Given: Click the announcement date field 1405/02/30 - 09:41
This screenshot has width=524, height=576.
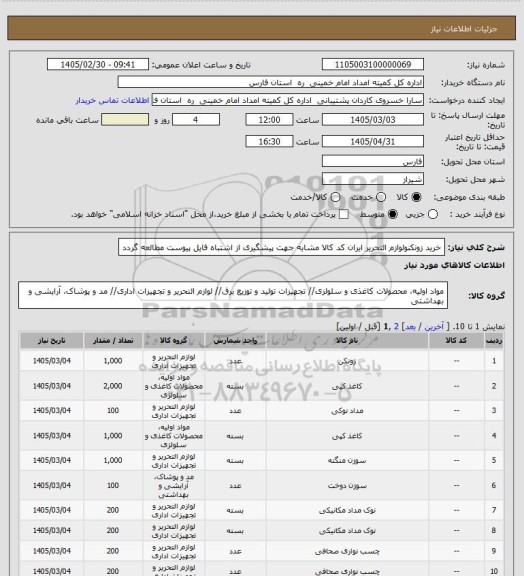Looking at the screenshot, I should tap(98, 64).
